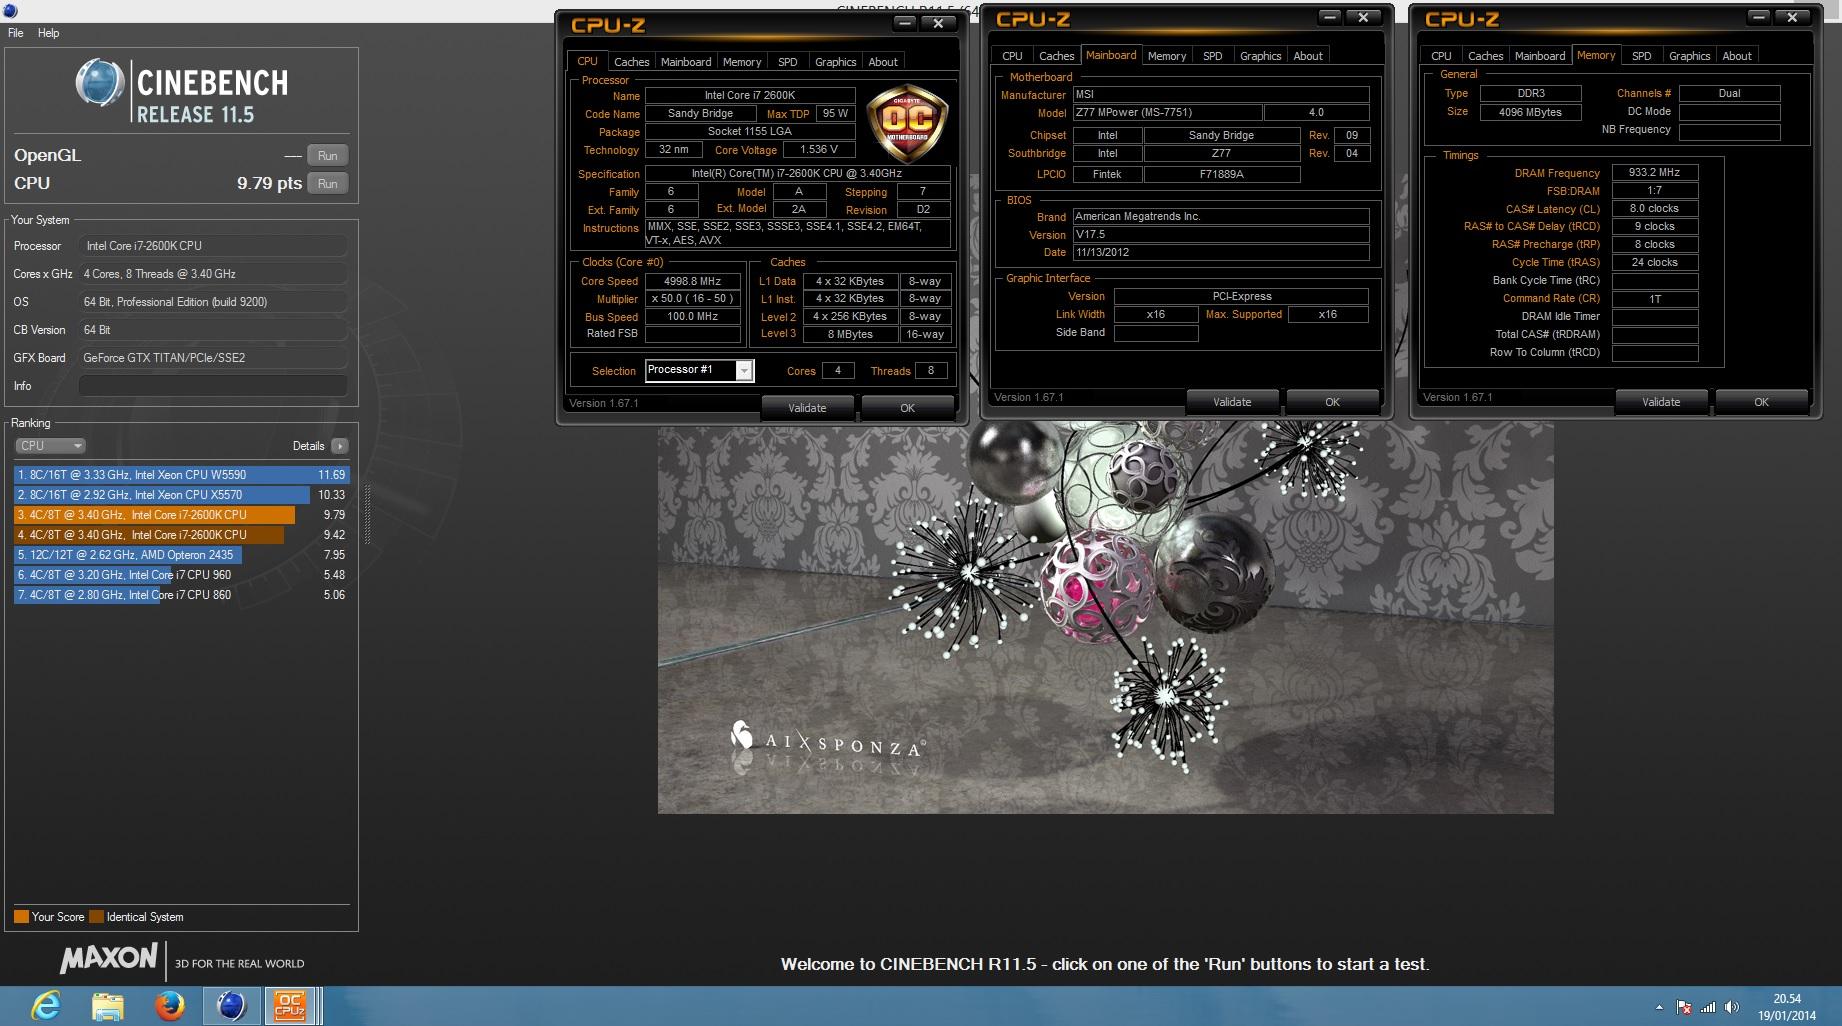Launch Firefox from the taskbar
1842x1026 pixels.
(170, 1005)
